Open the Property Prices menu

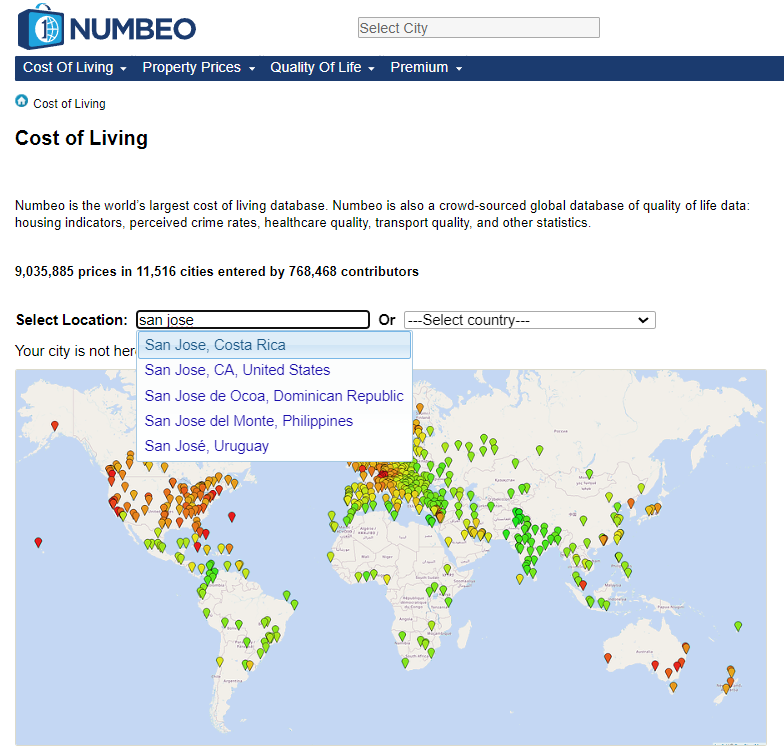point(198,68)
